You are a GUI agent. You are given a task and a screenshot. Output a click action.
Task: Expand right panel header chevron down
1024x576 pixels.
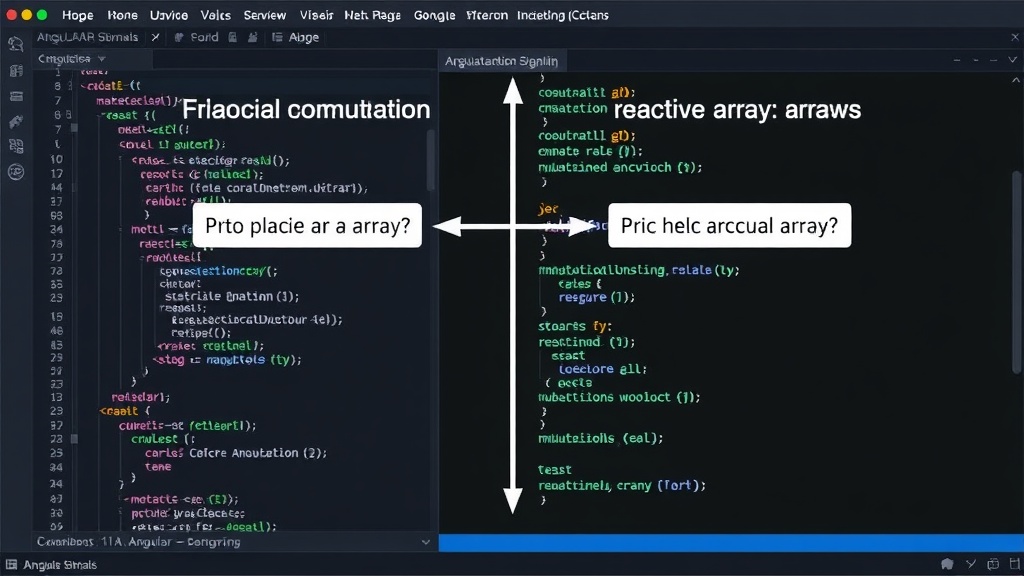(1012, 60)
